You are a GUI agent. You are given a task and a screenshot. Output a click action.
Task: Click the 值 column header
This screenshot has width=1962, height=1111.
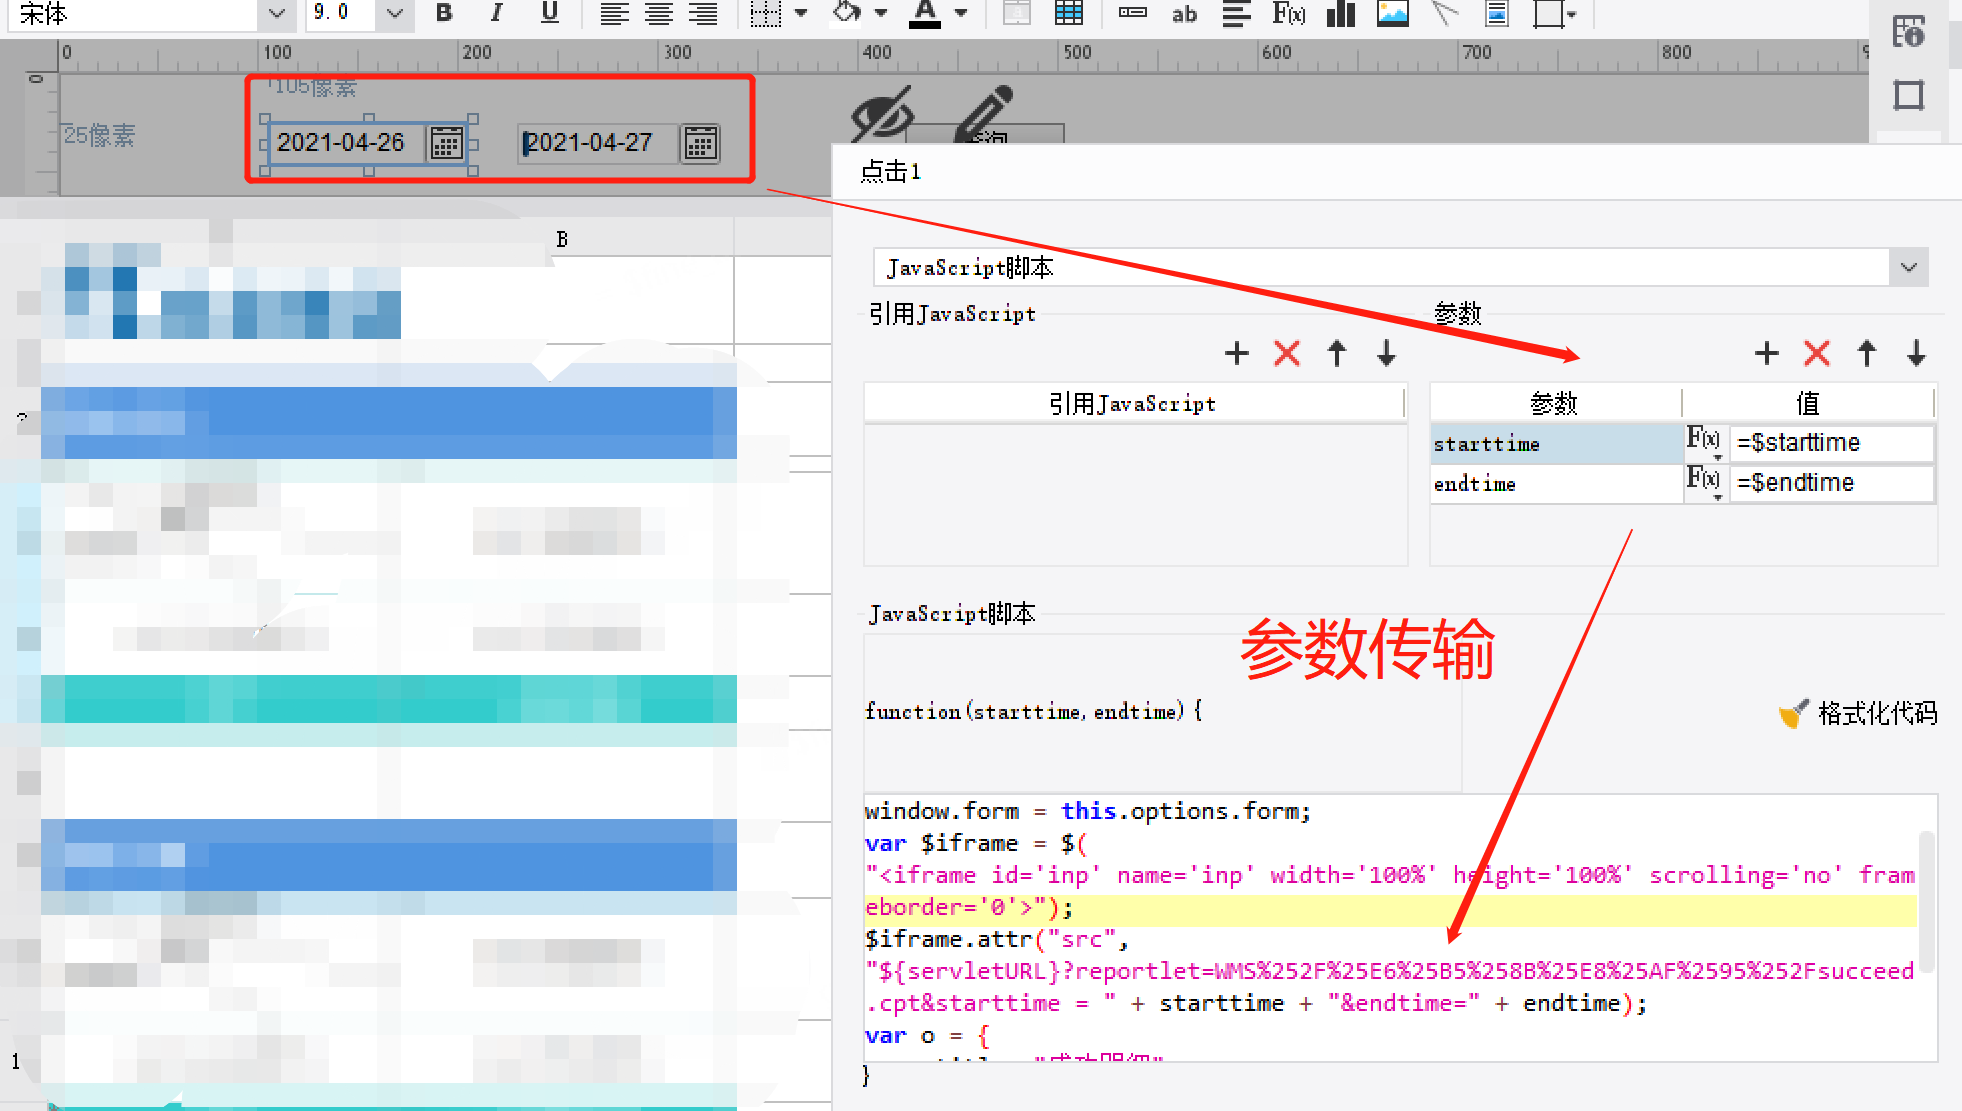(x=1808, y=403)
